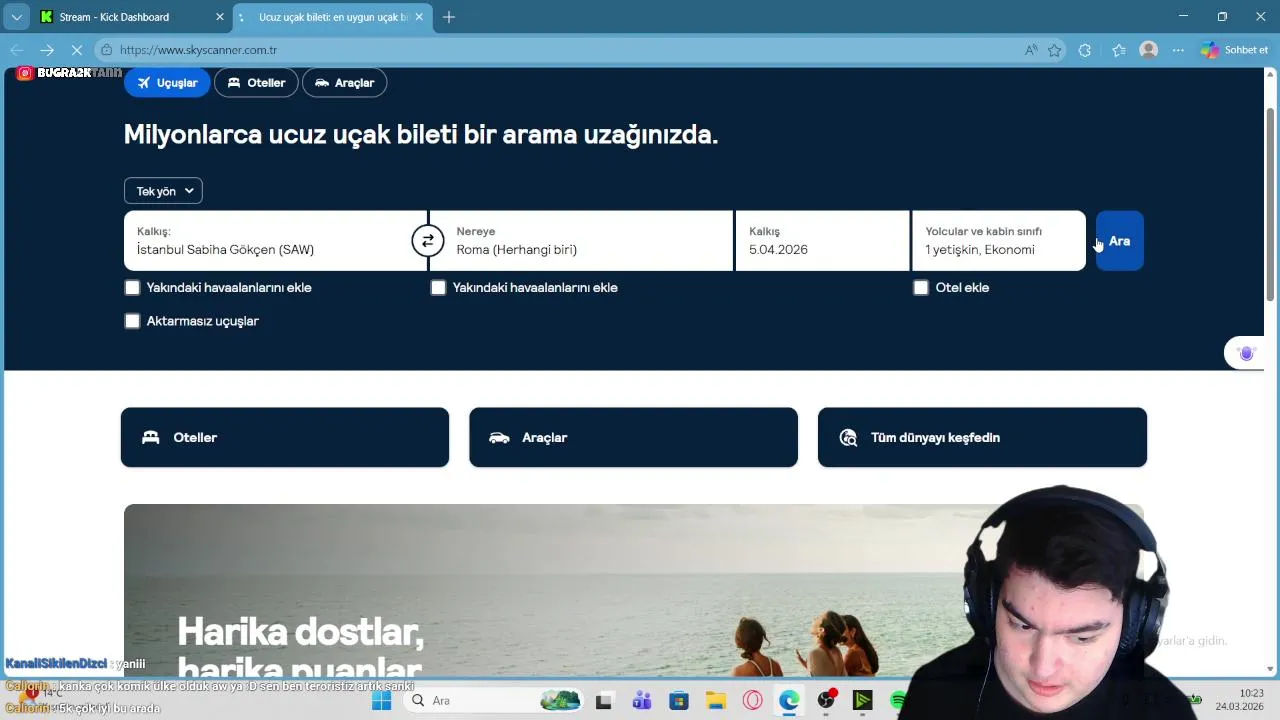Open Copilot Sohbet et button
This screenshot has width=1280, height=720.
coord(1235,50)
